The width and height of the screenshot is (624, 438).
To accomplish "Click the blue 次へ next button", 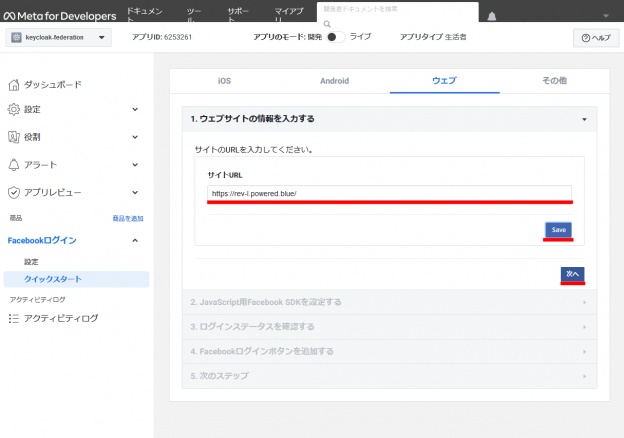I will click(572, 274).
